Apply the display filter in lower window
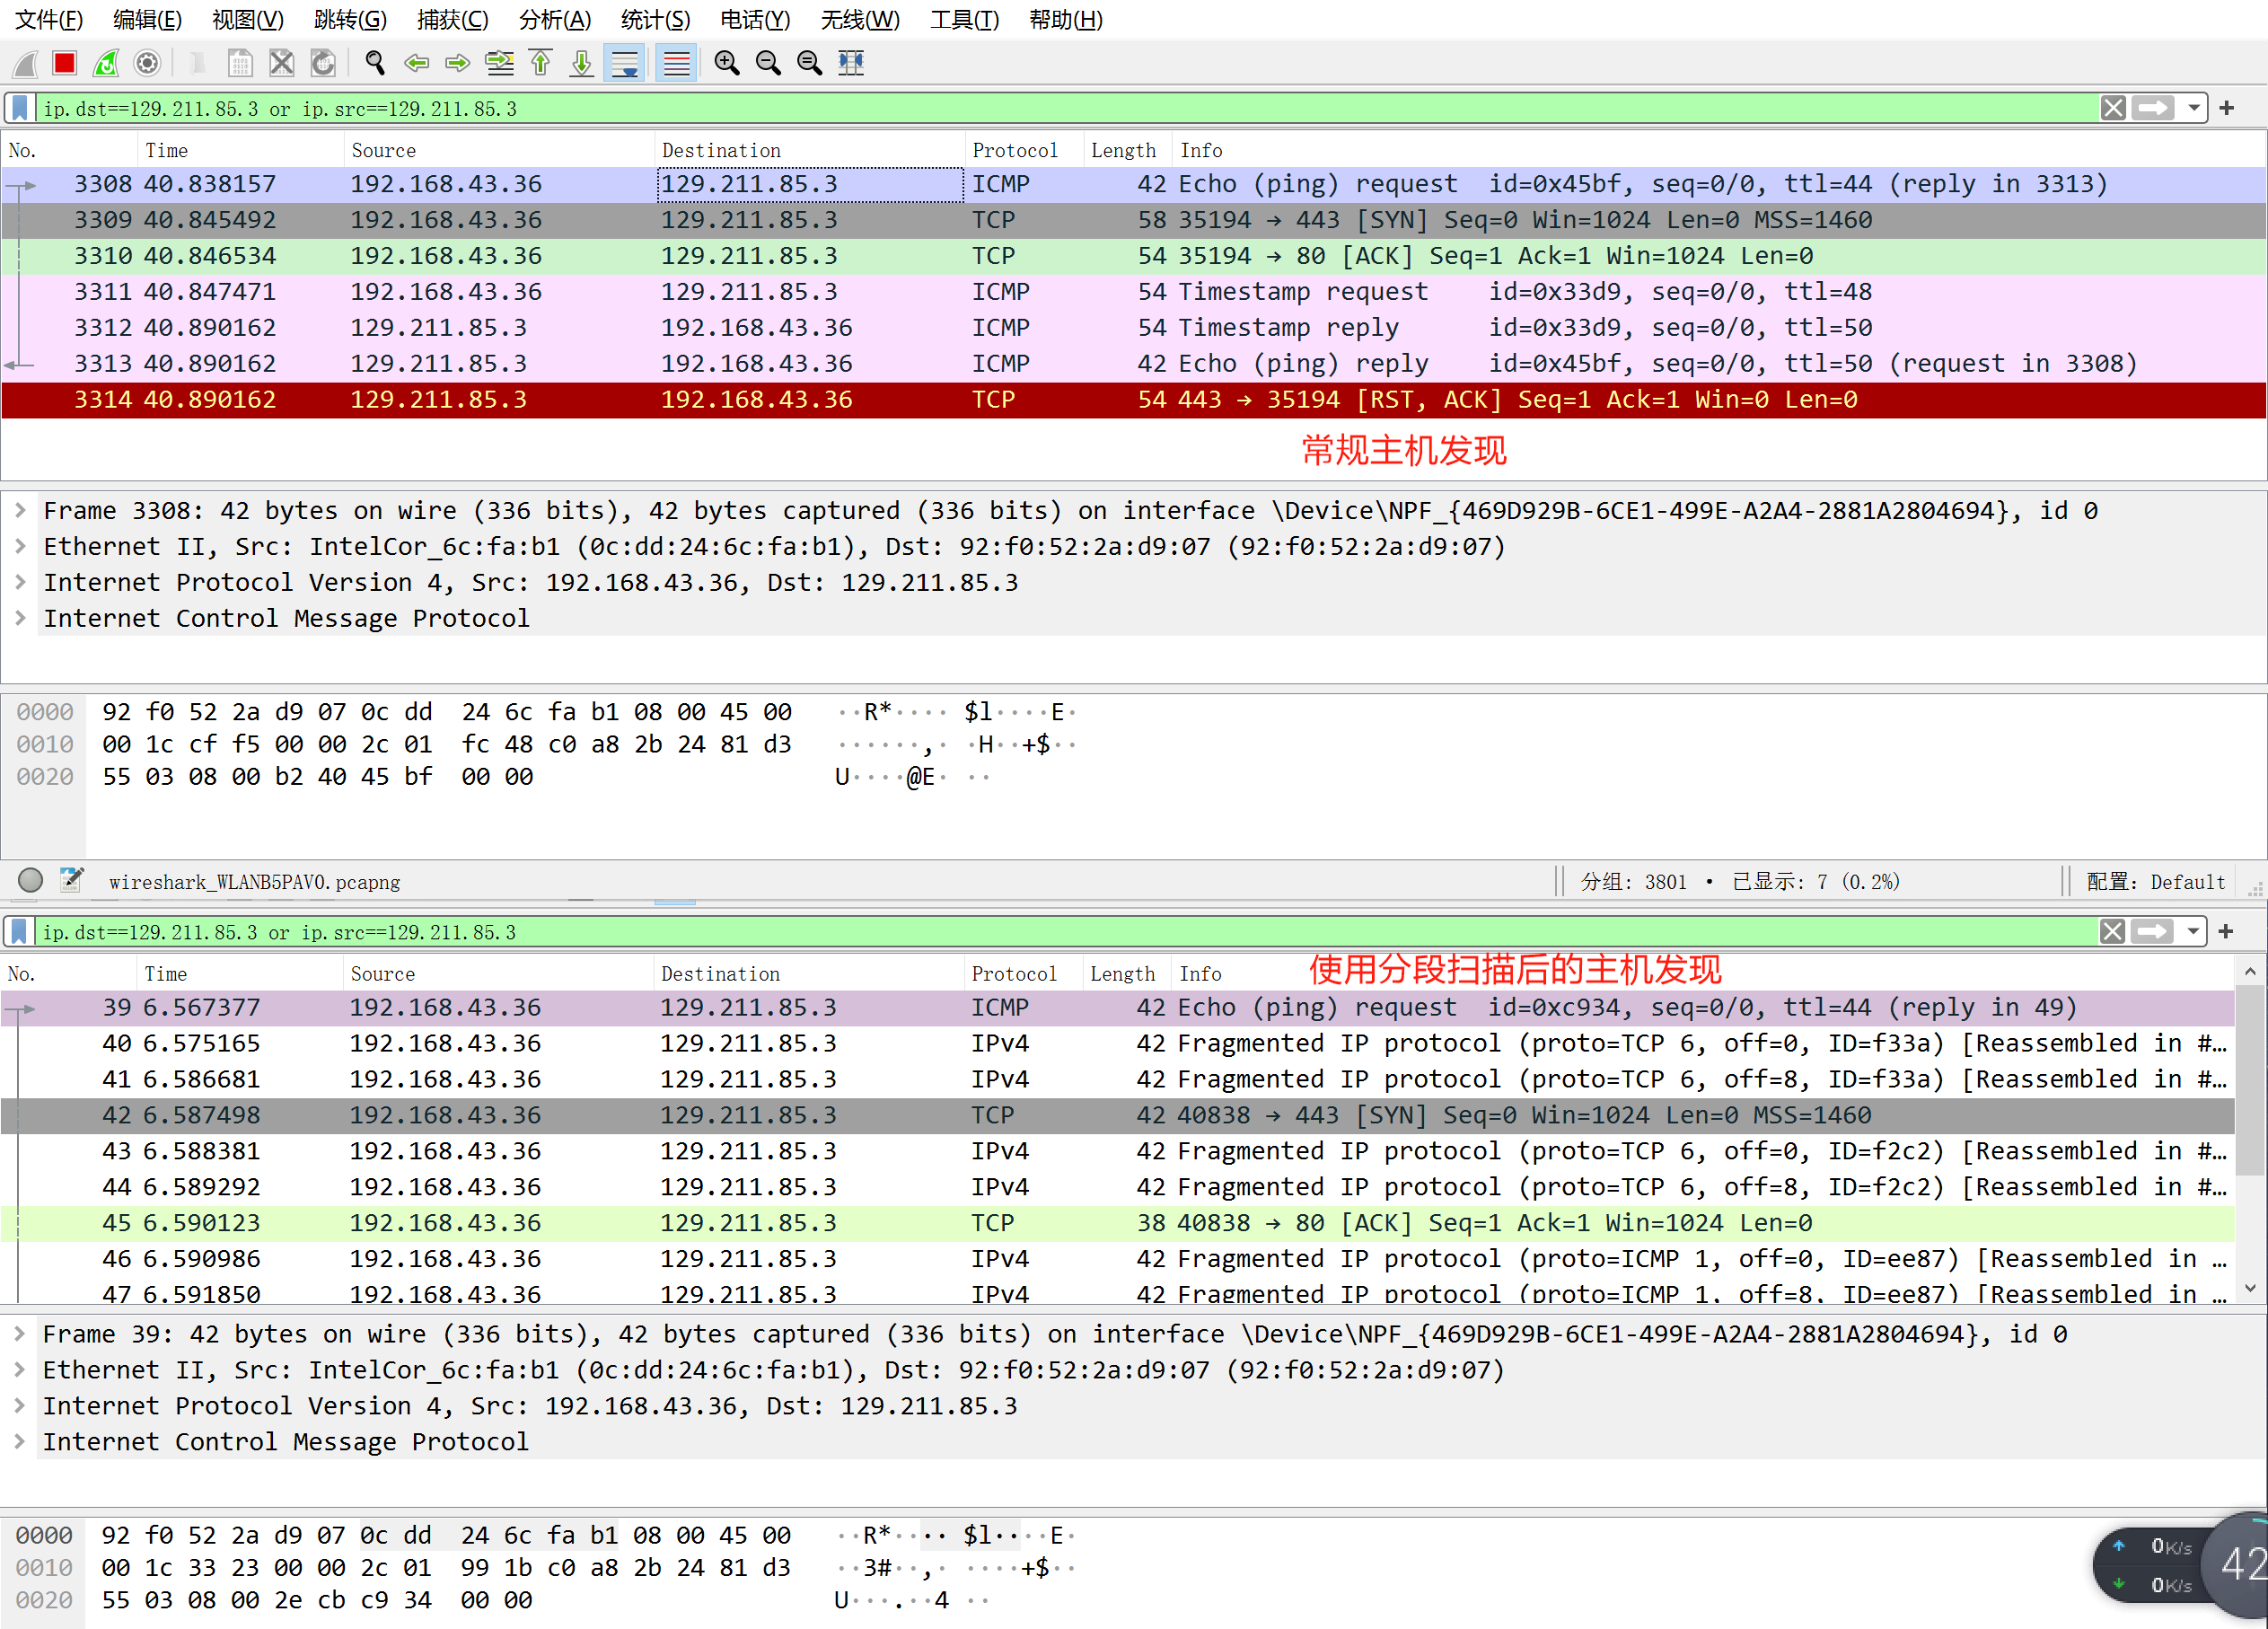This screenshot has width=2268, height=1629. (2152, 932)
